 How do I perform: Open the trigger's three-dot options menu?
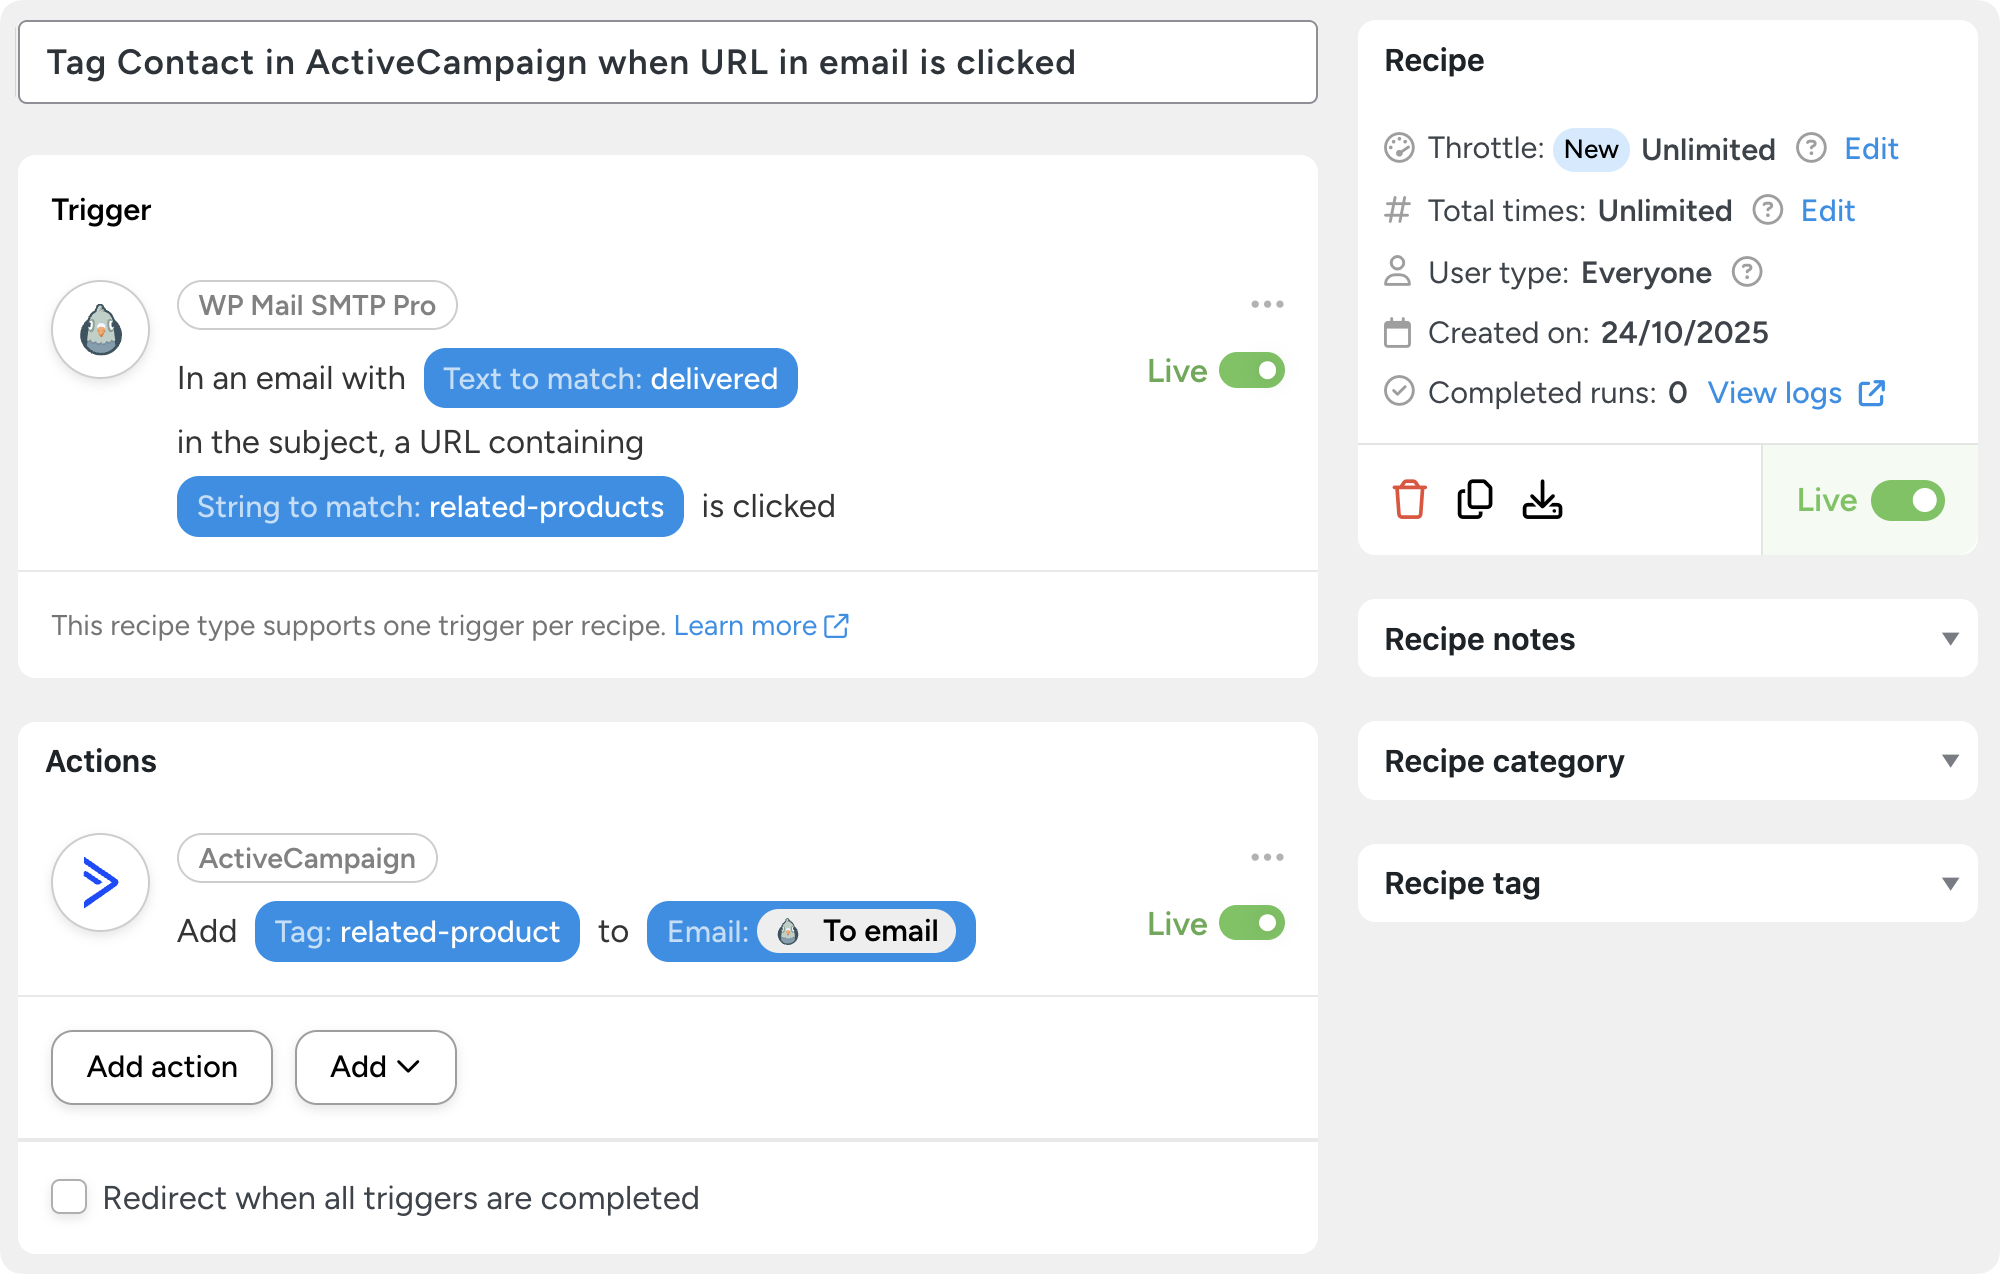point(1267,304)
